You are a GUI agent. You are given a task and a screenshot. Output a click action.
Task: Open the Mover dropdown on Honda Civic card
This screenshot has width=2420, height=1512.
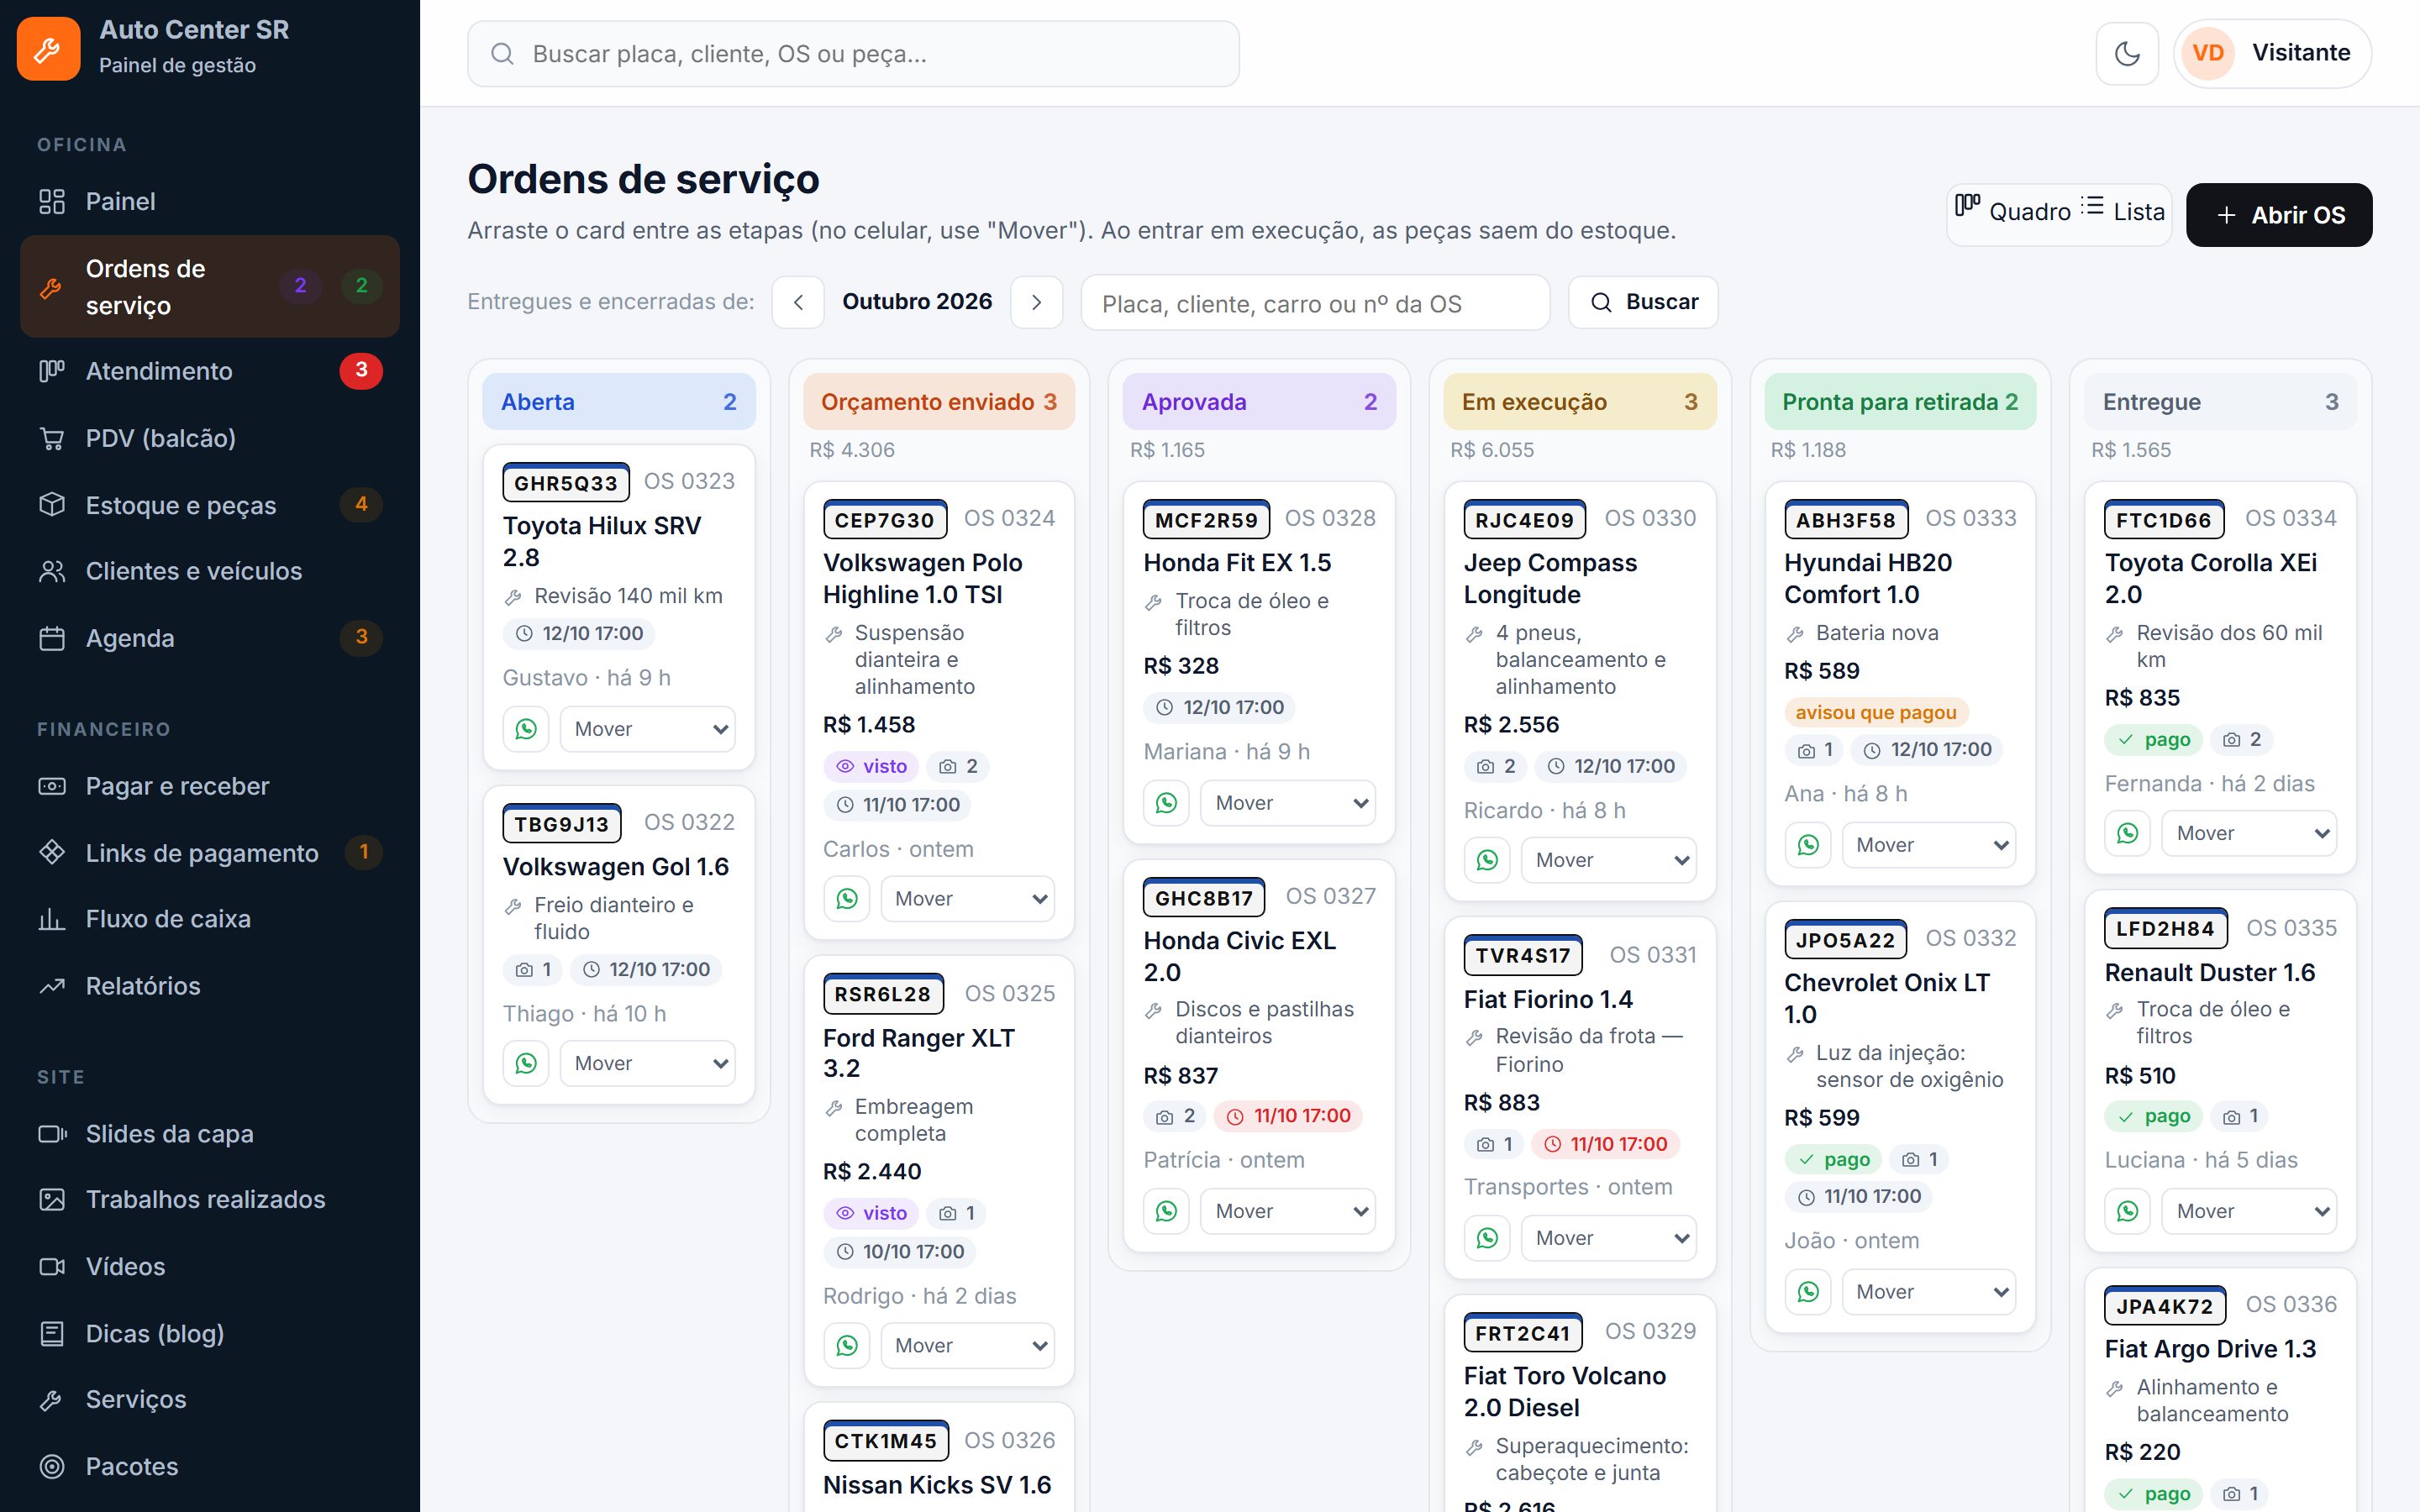[x=1288, y=1211]
